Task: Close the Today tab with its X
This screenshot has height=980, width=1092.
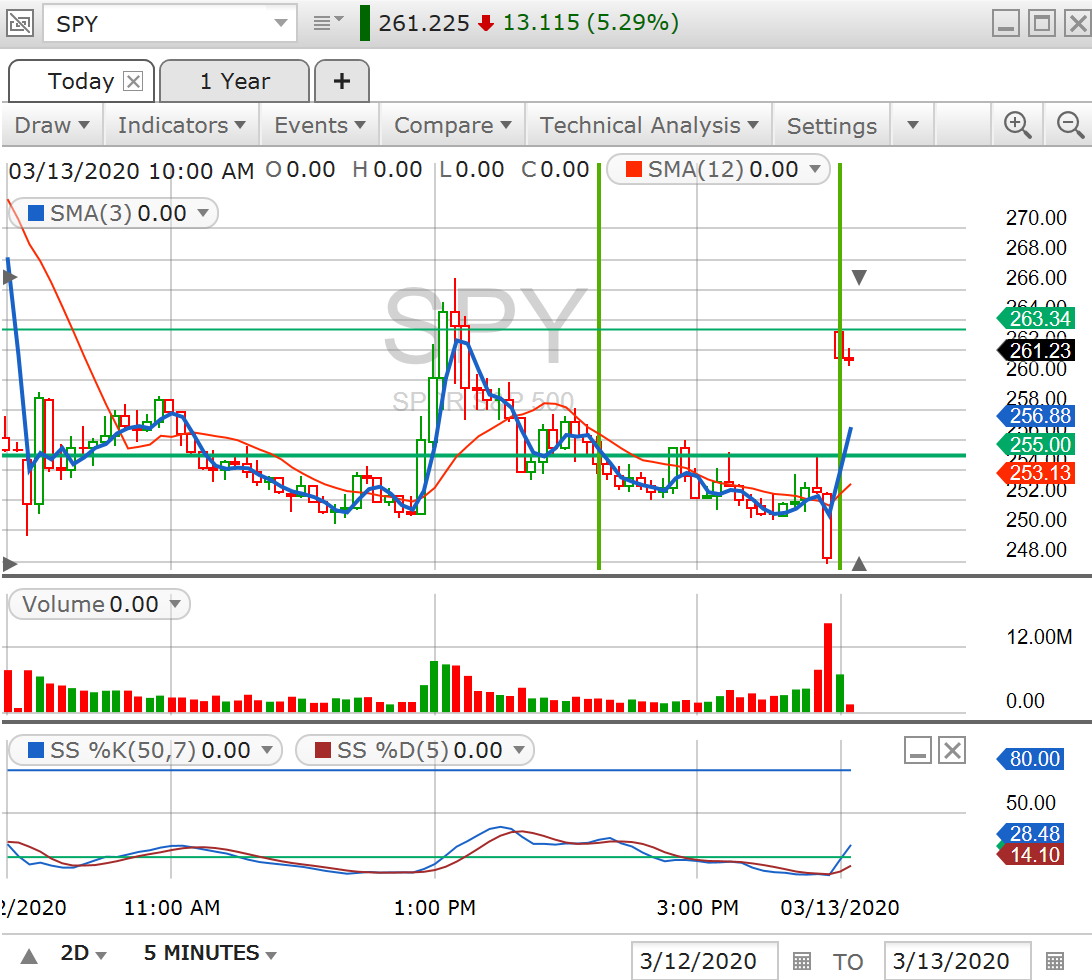Action: (x=133, y=81)
